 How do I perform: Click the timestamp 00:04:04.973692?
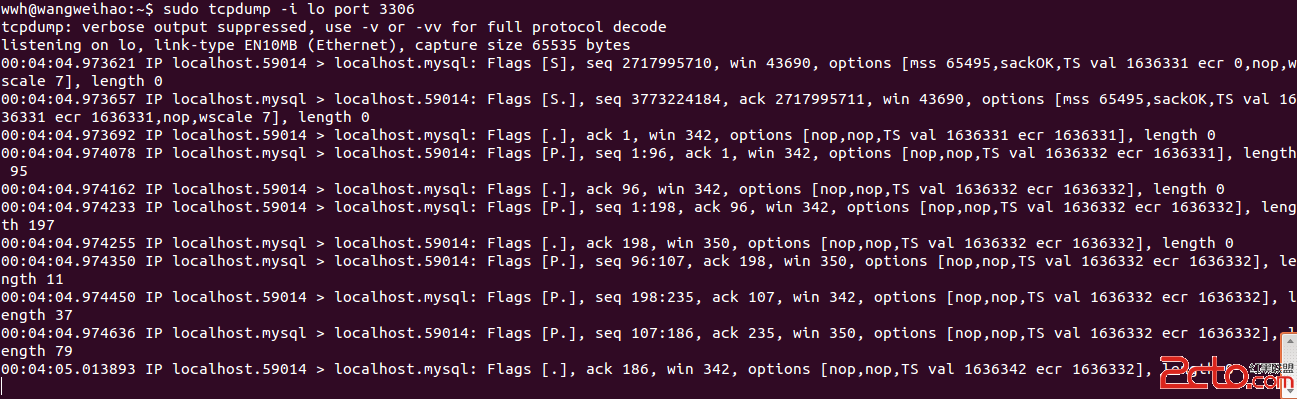click(67, 135)
